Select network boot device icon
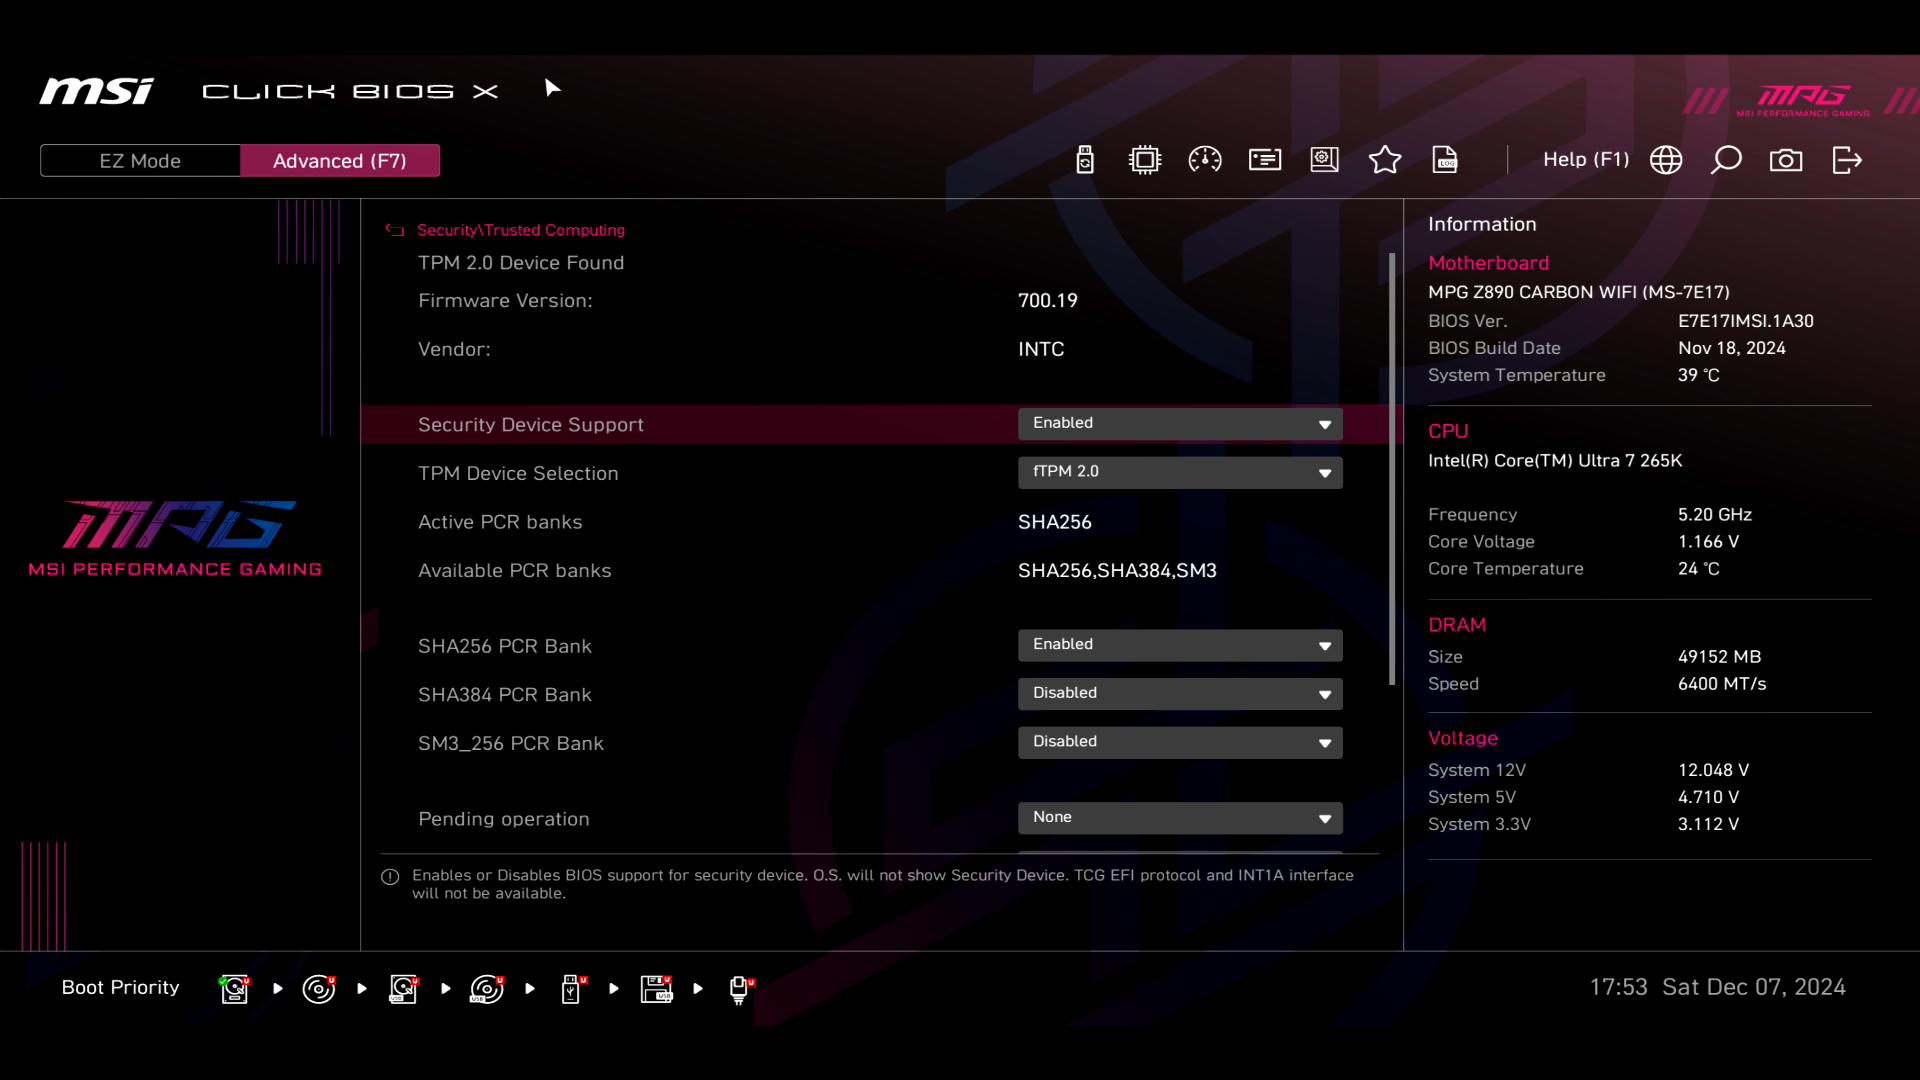Screen dimensions: 1920x1080 tap(740, 989)
